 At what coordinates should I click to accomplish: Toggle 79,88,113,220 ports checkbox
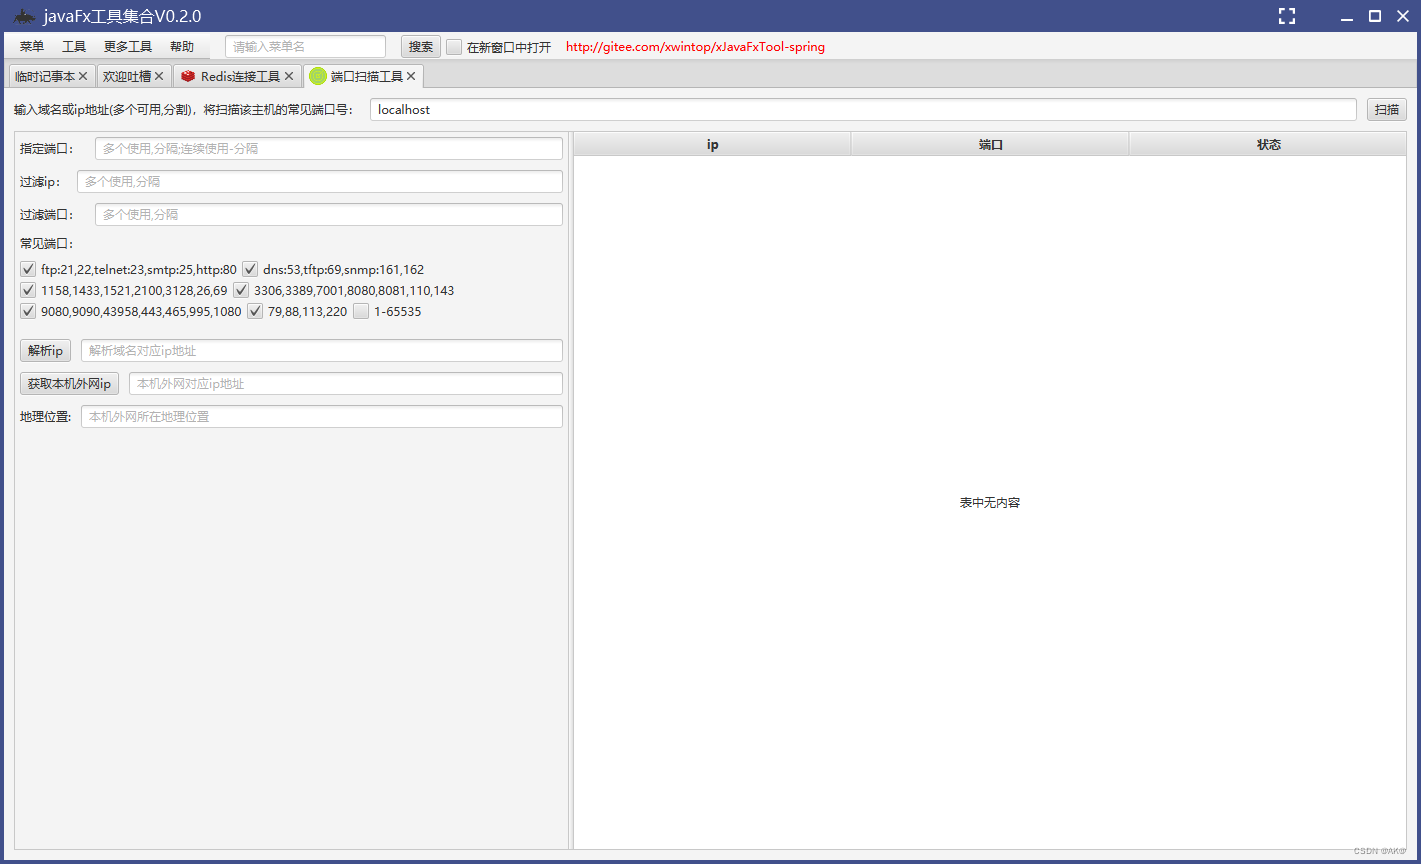coord(255,311)
